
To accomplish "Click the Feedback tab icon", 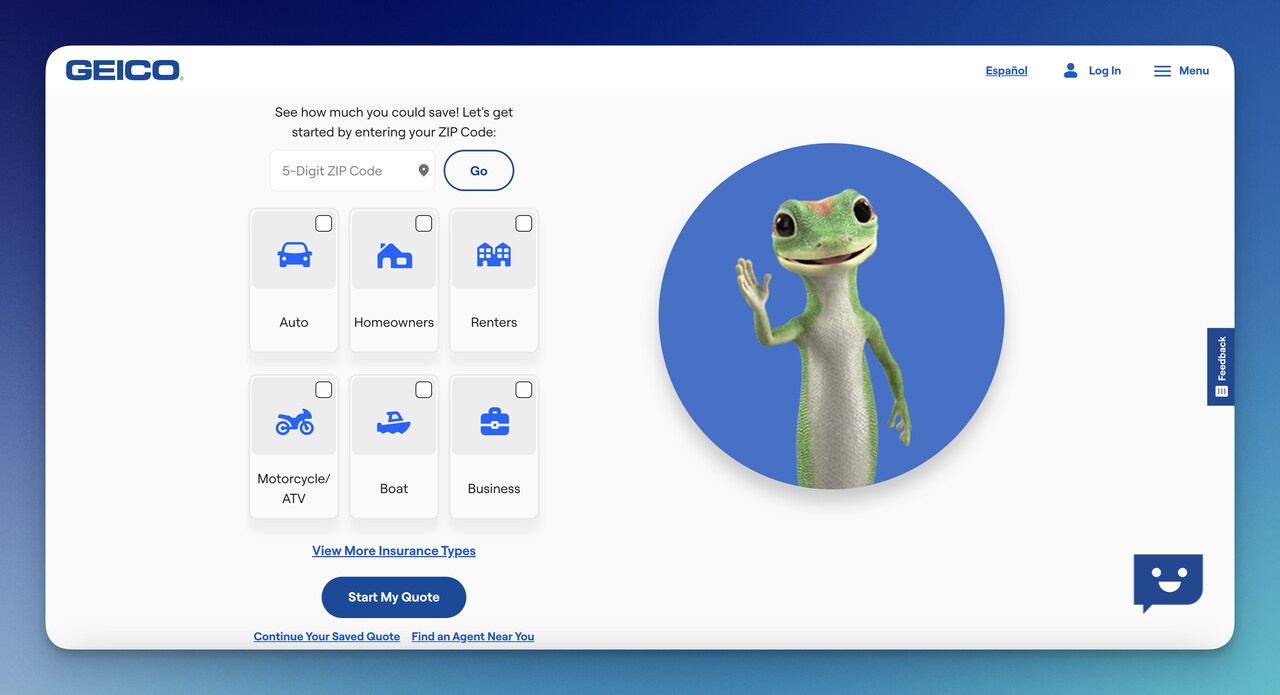I will click(x=1221, y=391).
